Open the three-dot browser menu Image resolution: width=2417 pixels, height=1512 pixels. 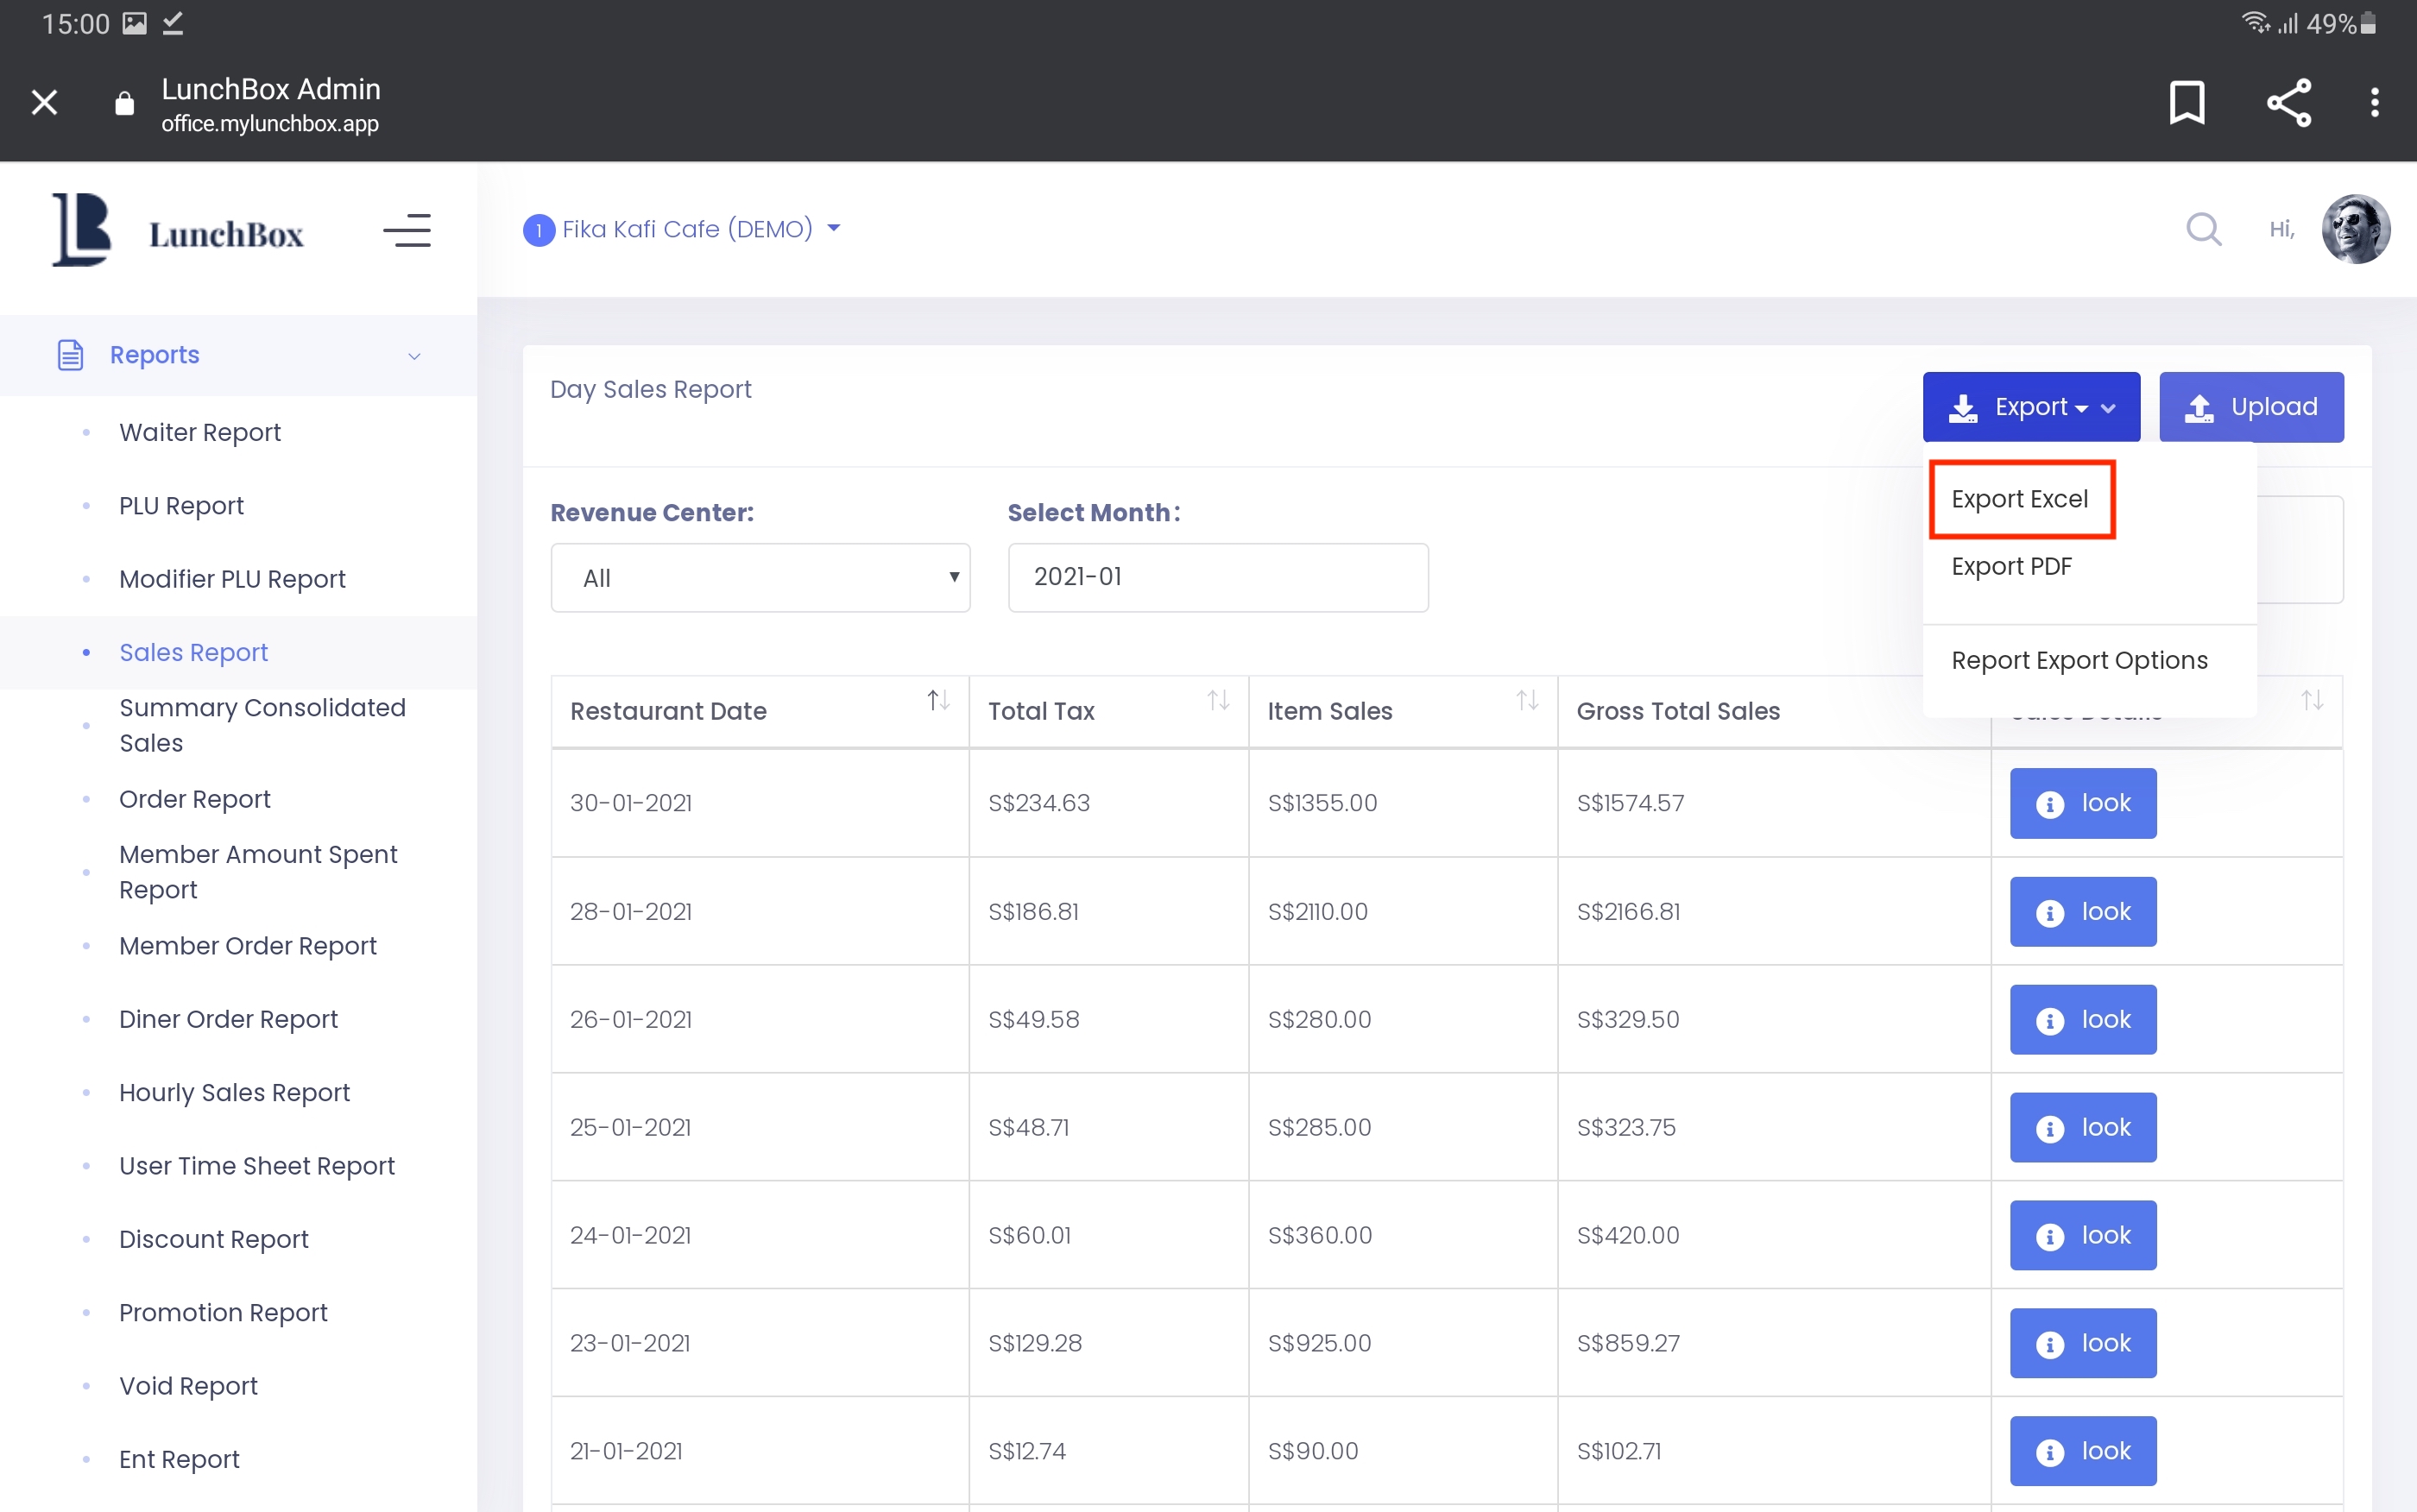[x=2374, y=102]
